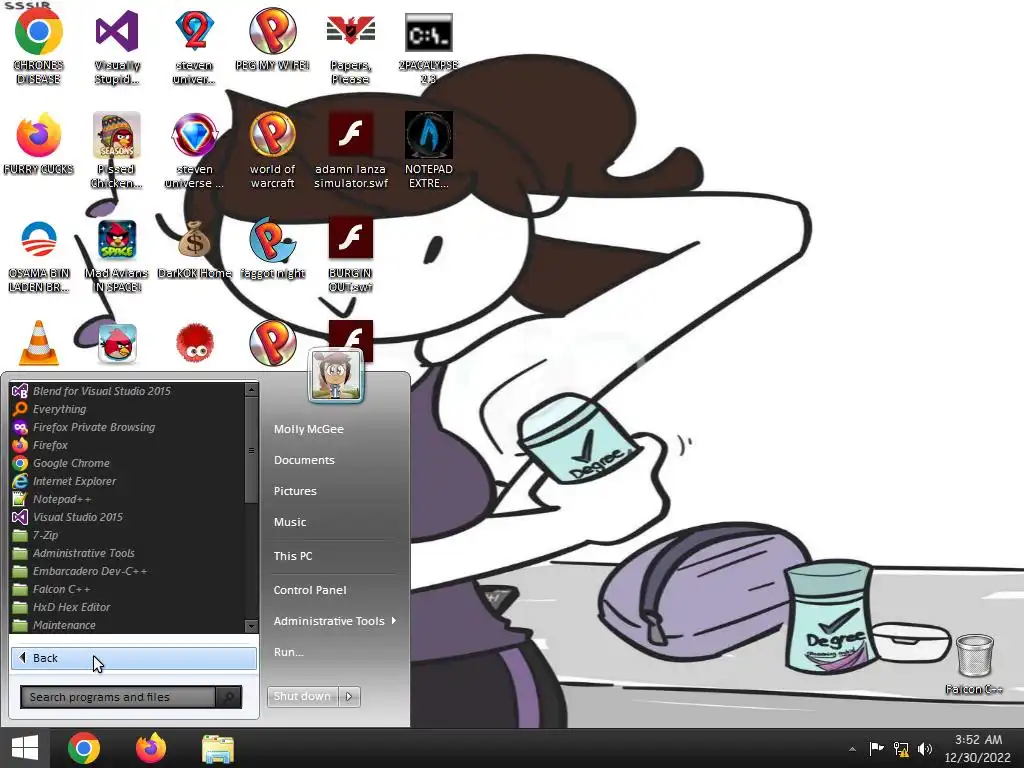Click the Windows Start button
The image size is (1024, 768).
point(25,748)
